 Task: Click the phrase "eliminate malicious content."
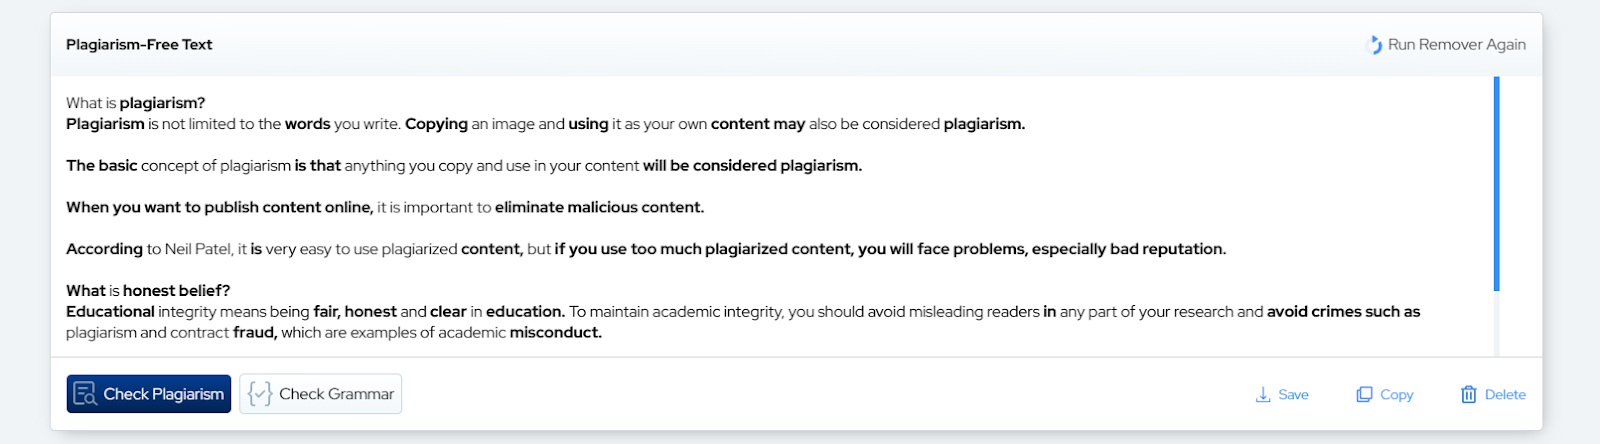(x=599, y=208)
